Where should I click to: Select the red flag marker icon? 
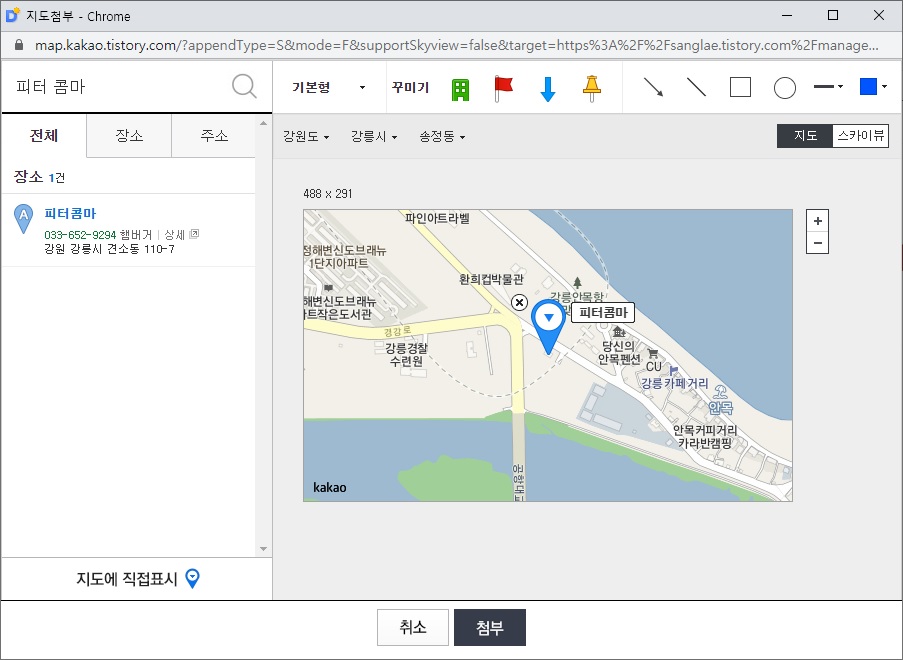pyautogui.click(x=503, y=89)
